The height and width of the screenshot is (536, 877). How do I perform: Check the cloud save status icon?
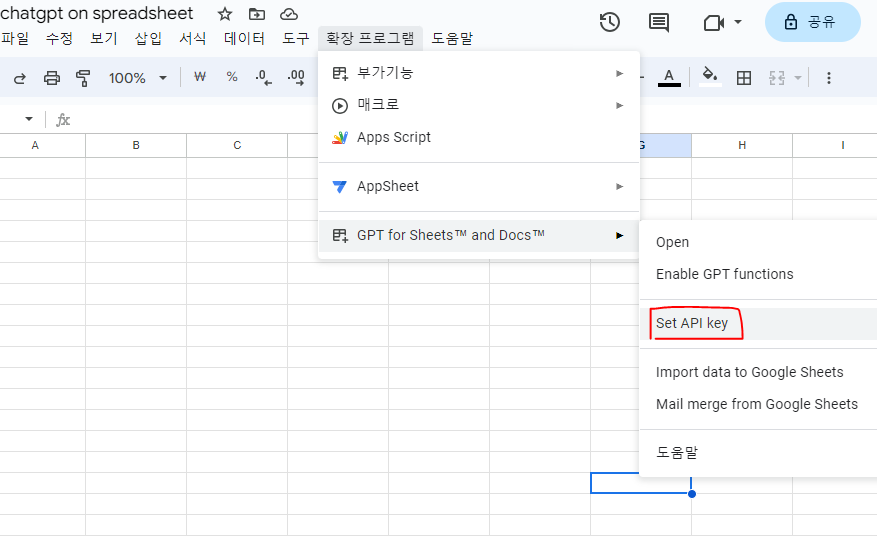click(289, 14)
